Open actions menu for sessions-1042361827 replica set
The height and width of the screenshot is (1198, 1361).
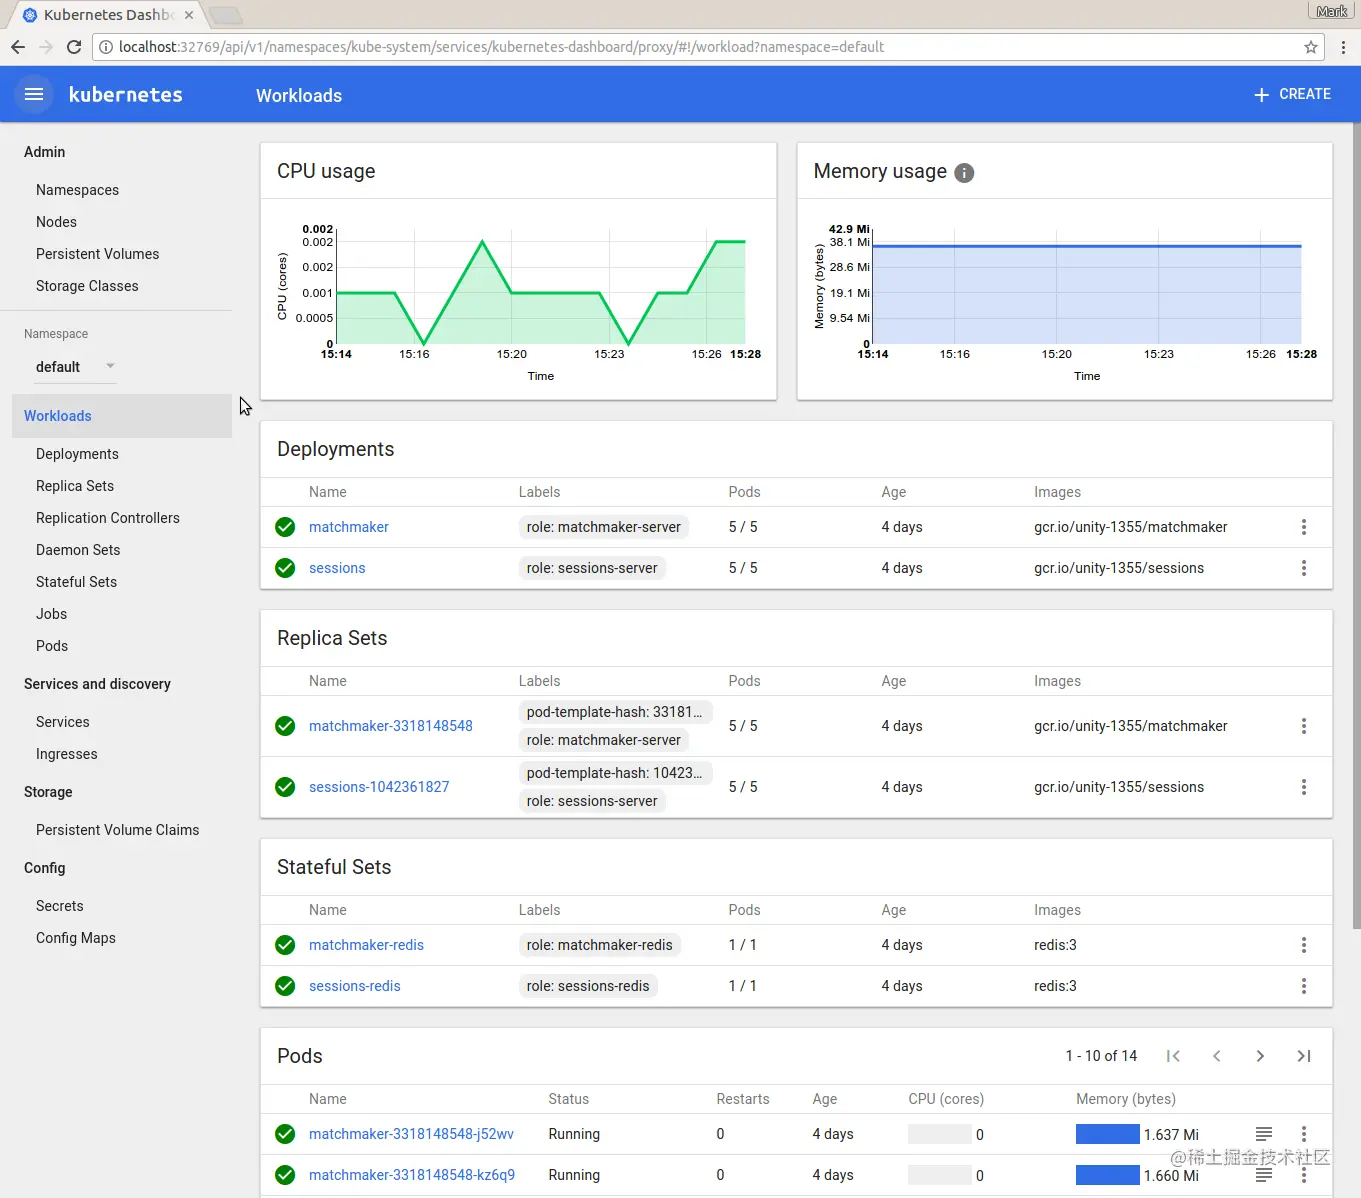(x=1303, y=787)
